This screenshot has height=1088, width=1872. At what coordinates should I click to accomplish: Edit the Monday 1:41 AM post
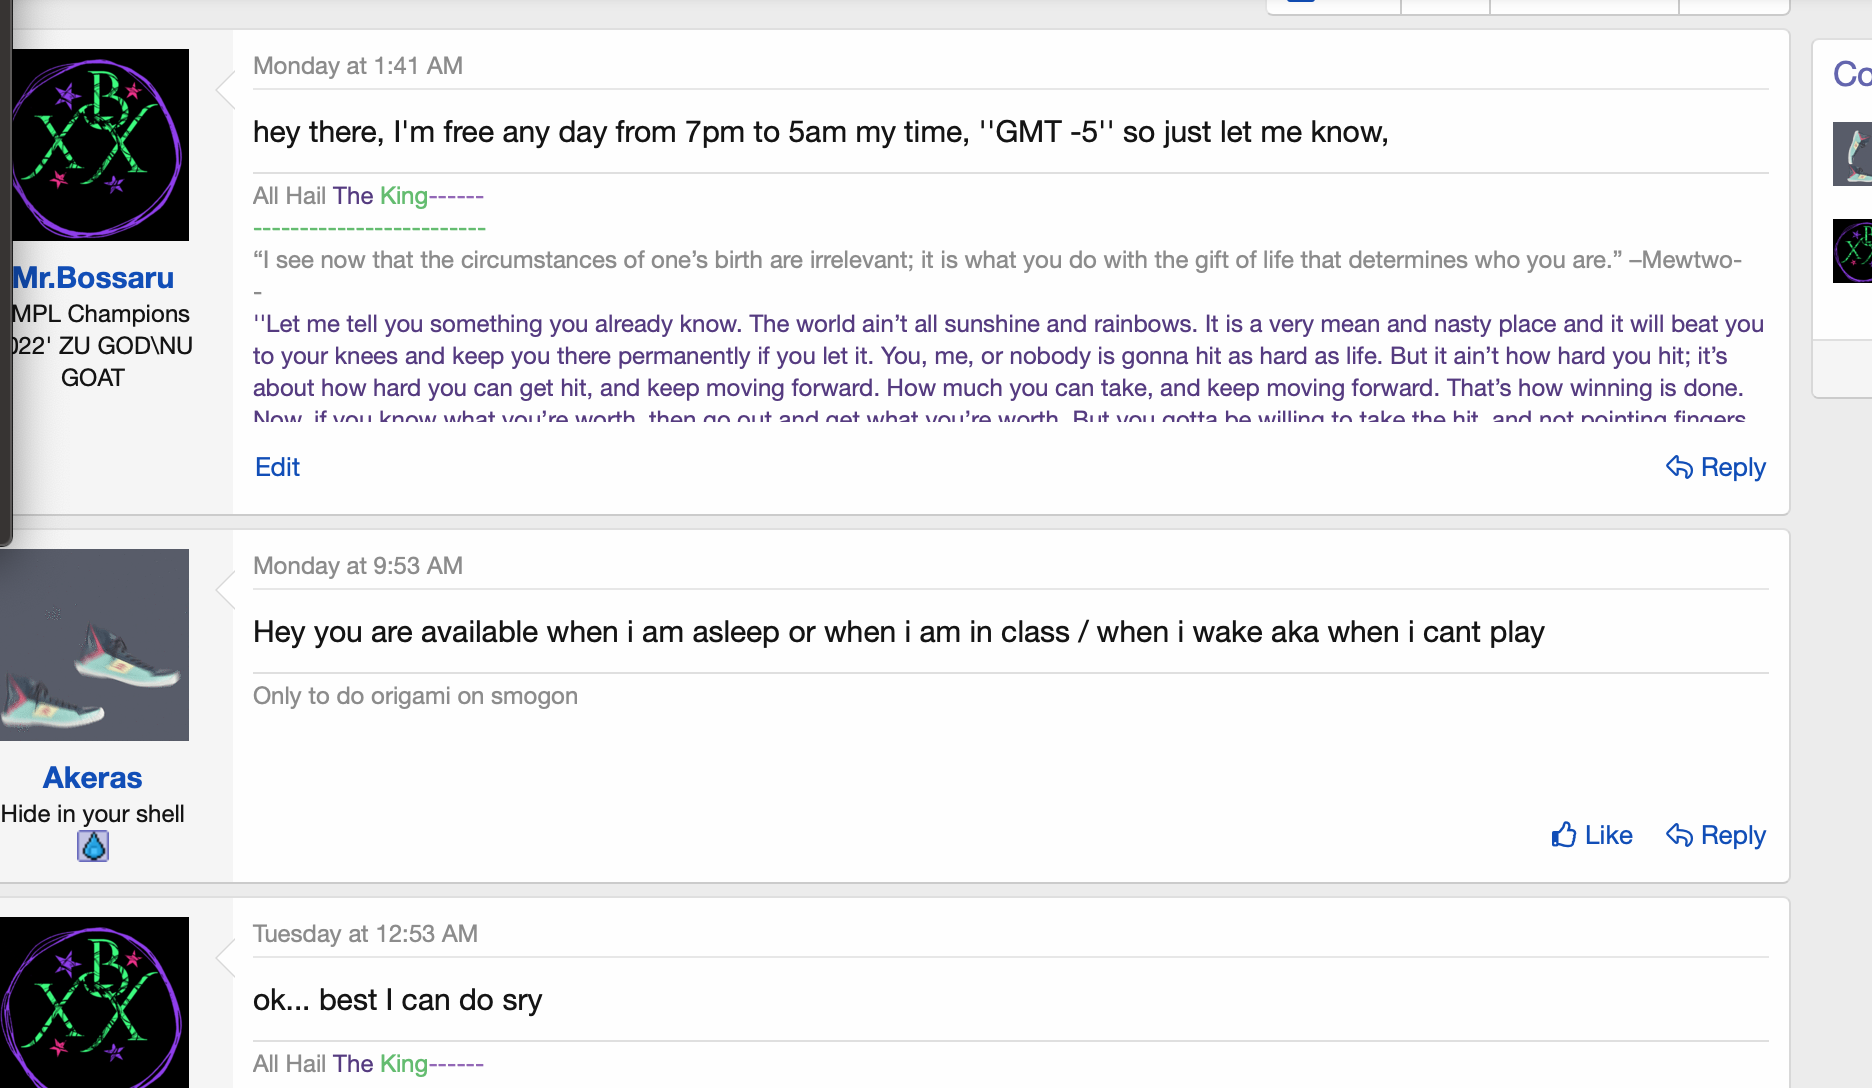coord(277,467)
